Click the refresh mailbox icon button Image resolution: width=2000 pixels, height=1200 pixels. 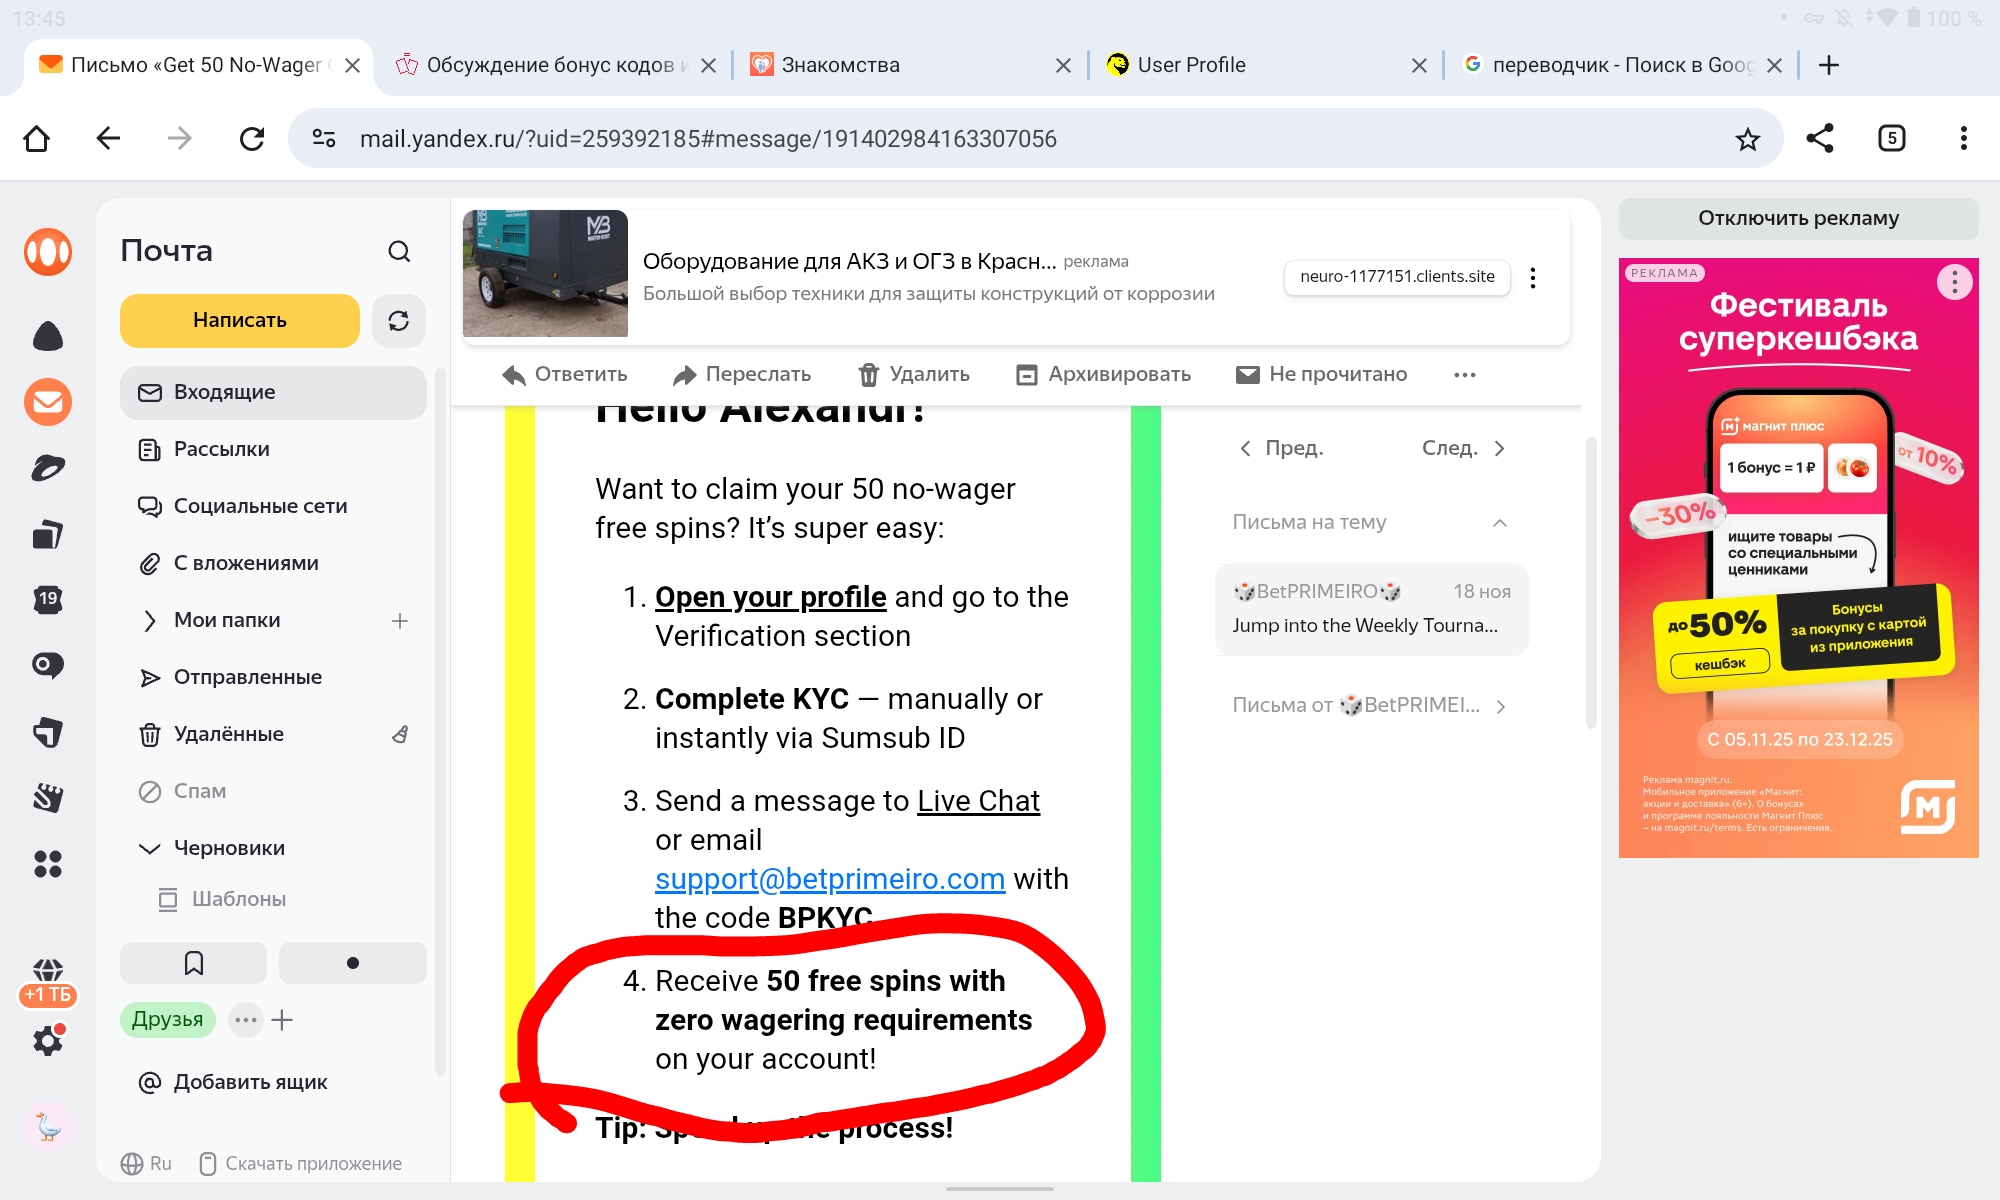(x=398, y=321)
